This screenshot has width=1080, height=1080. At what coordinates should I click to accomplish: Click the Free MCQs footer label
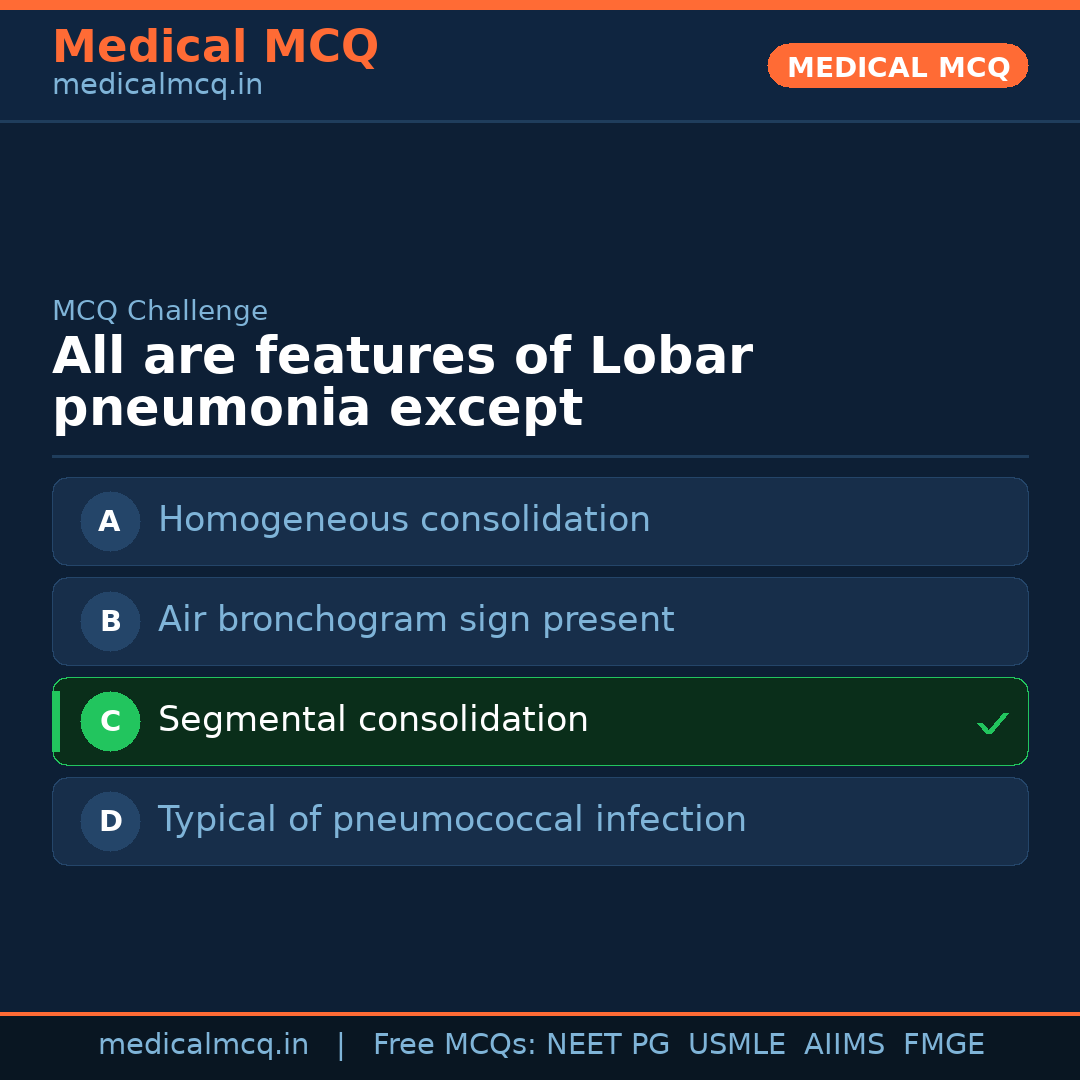(454, 1045)
